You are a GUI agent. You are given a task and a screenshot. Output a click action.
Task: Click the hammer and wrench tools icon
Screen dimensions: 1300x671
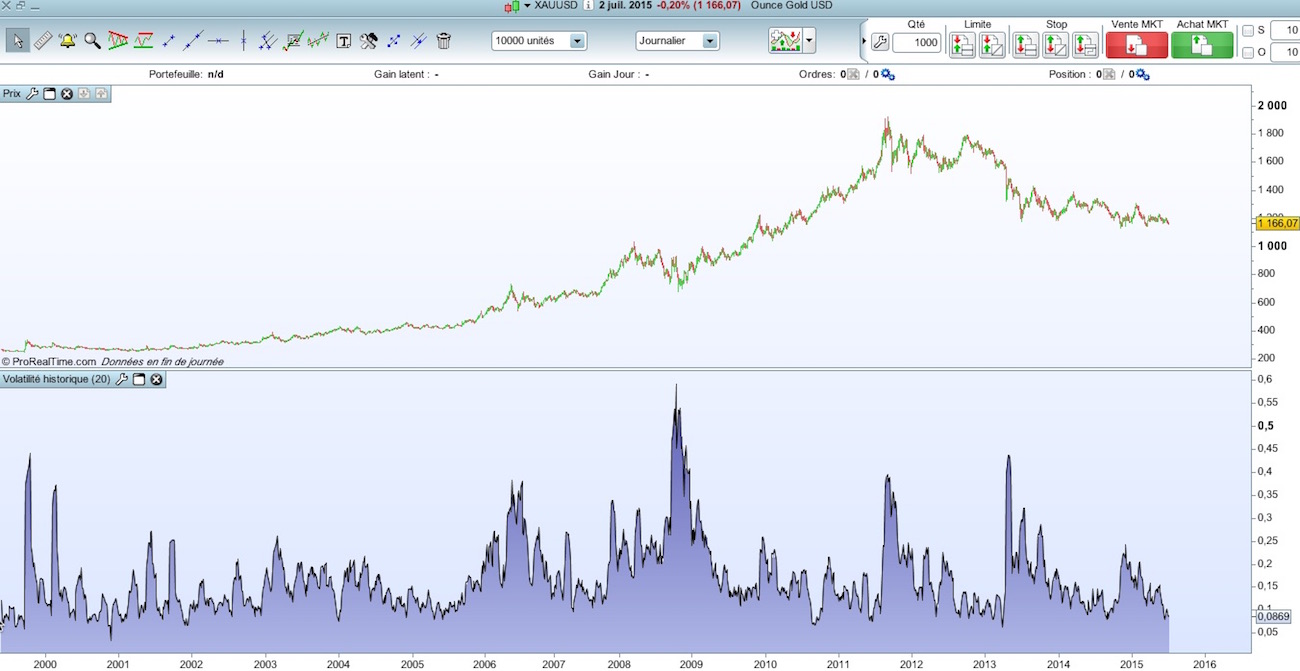(x=368, y=41)
